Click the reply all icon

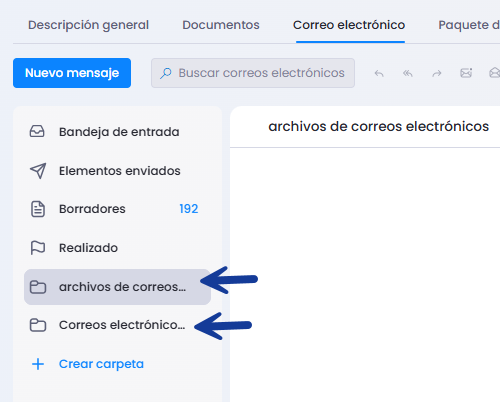(408, 73)
